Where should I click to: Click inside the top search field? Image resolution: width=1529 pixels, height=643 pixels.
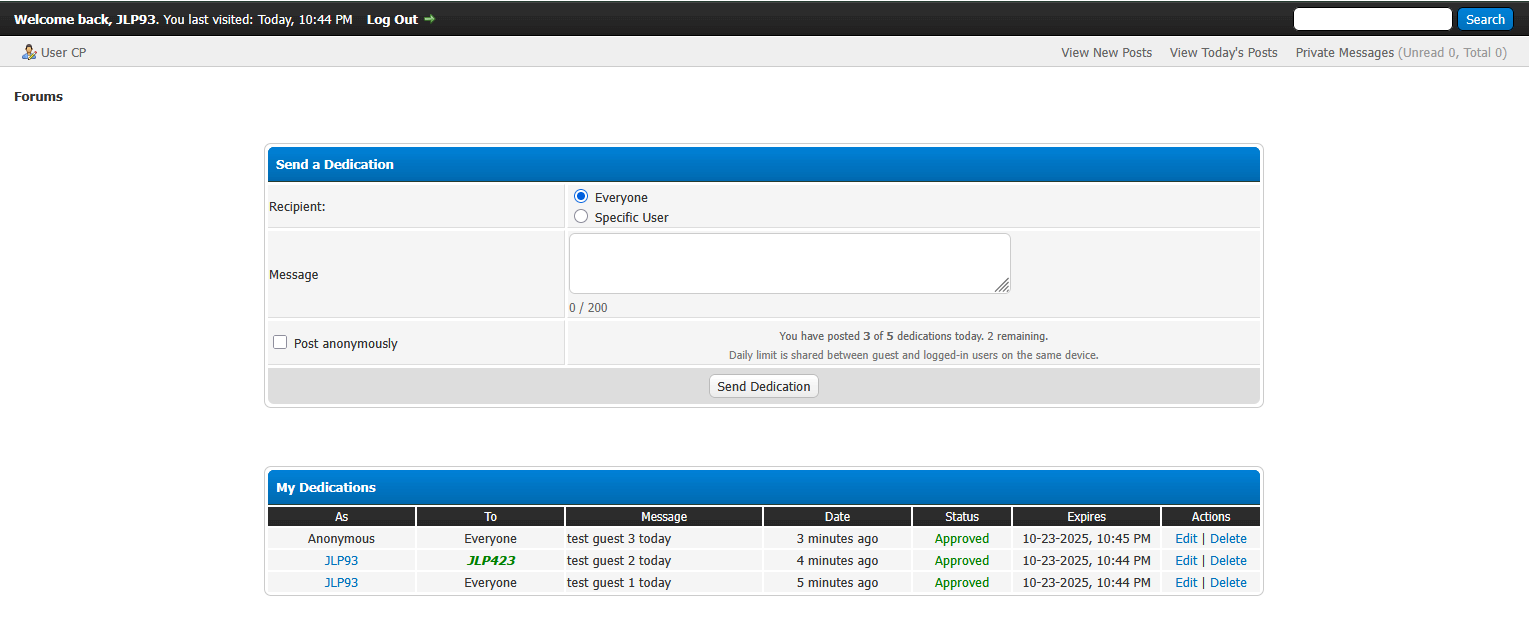(x=1372, y=19)
